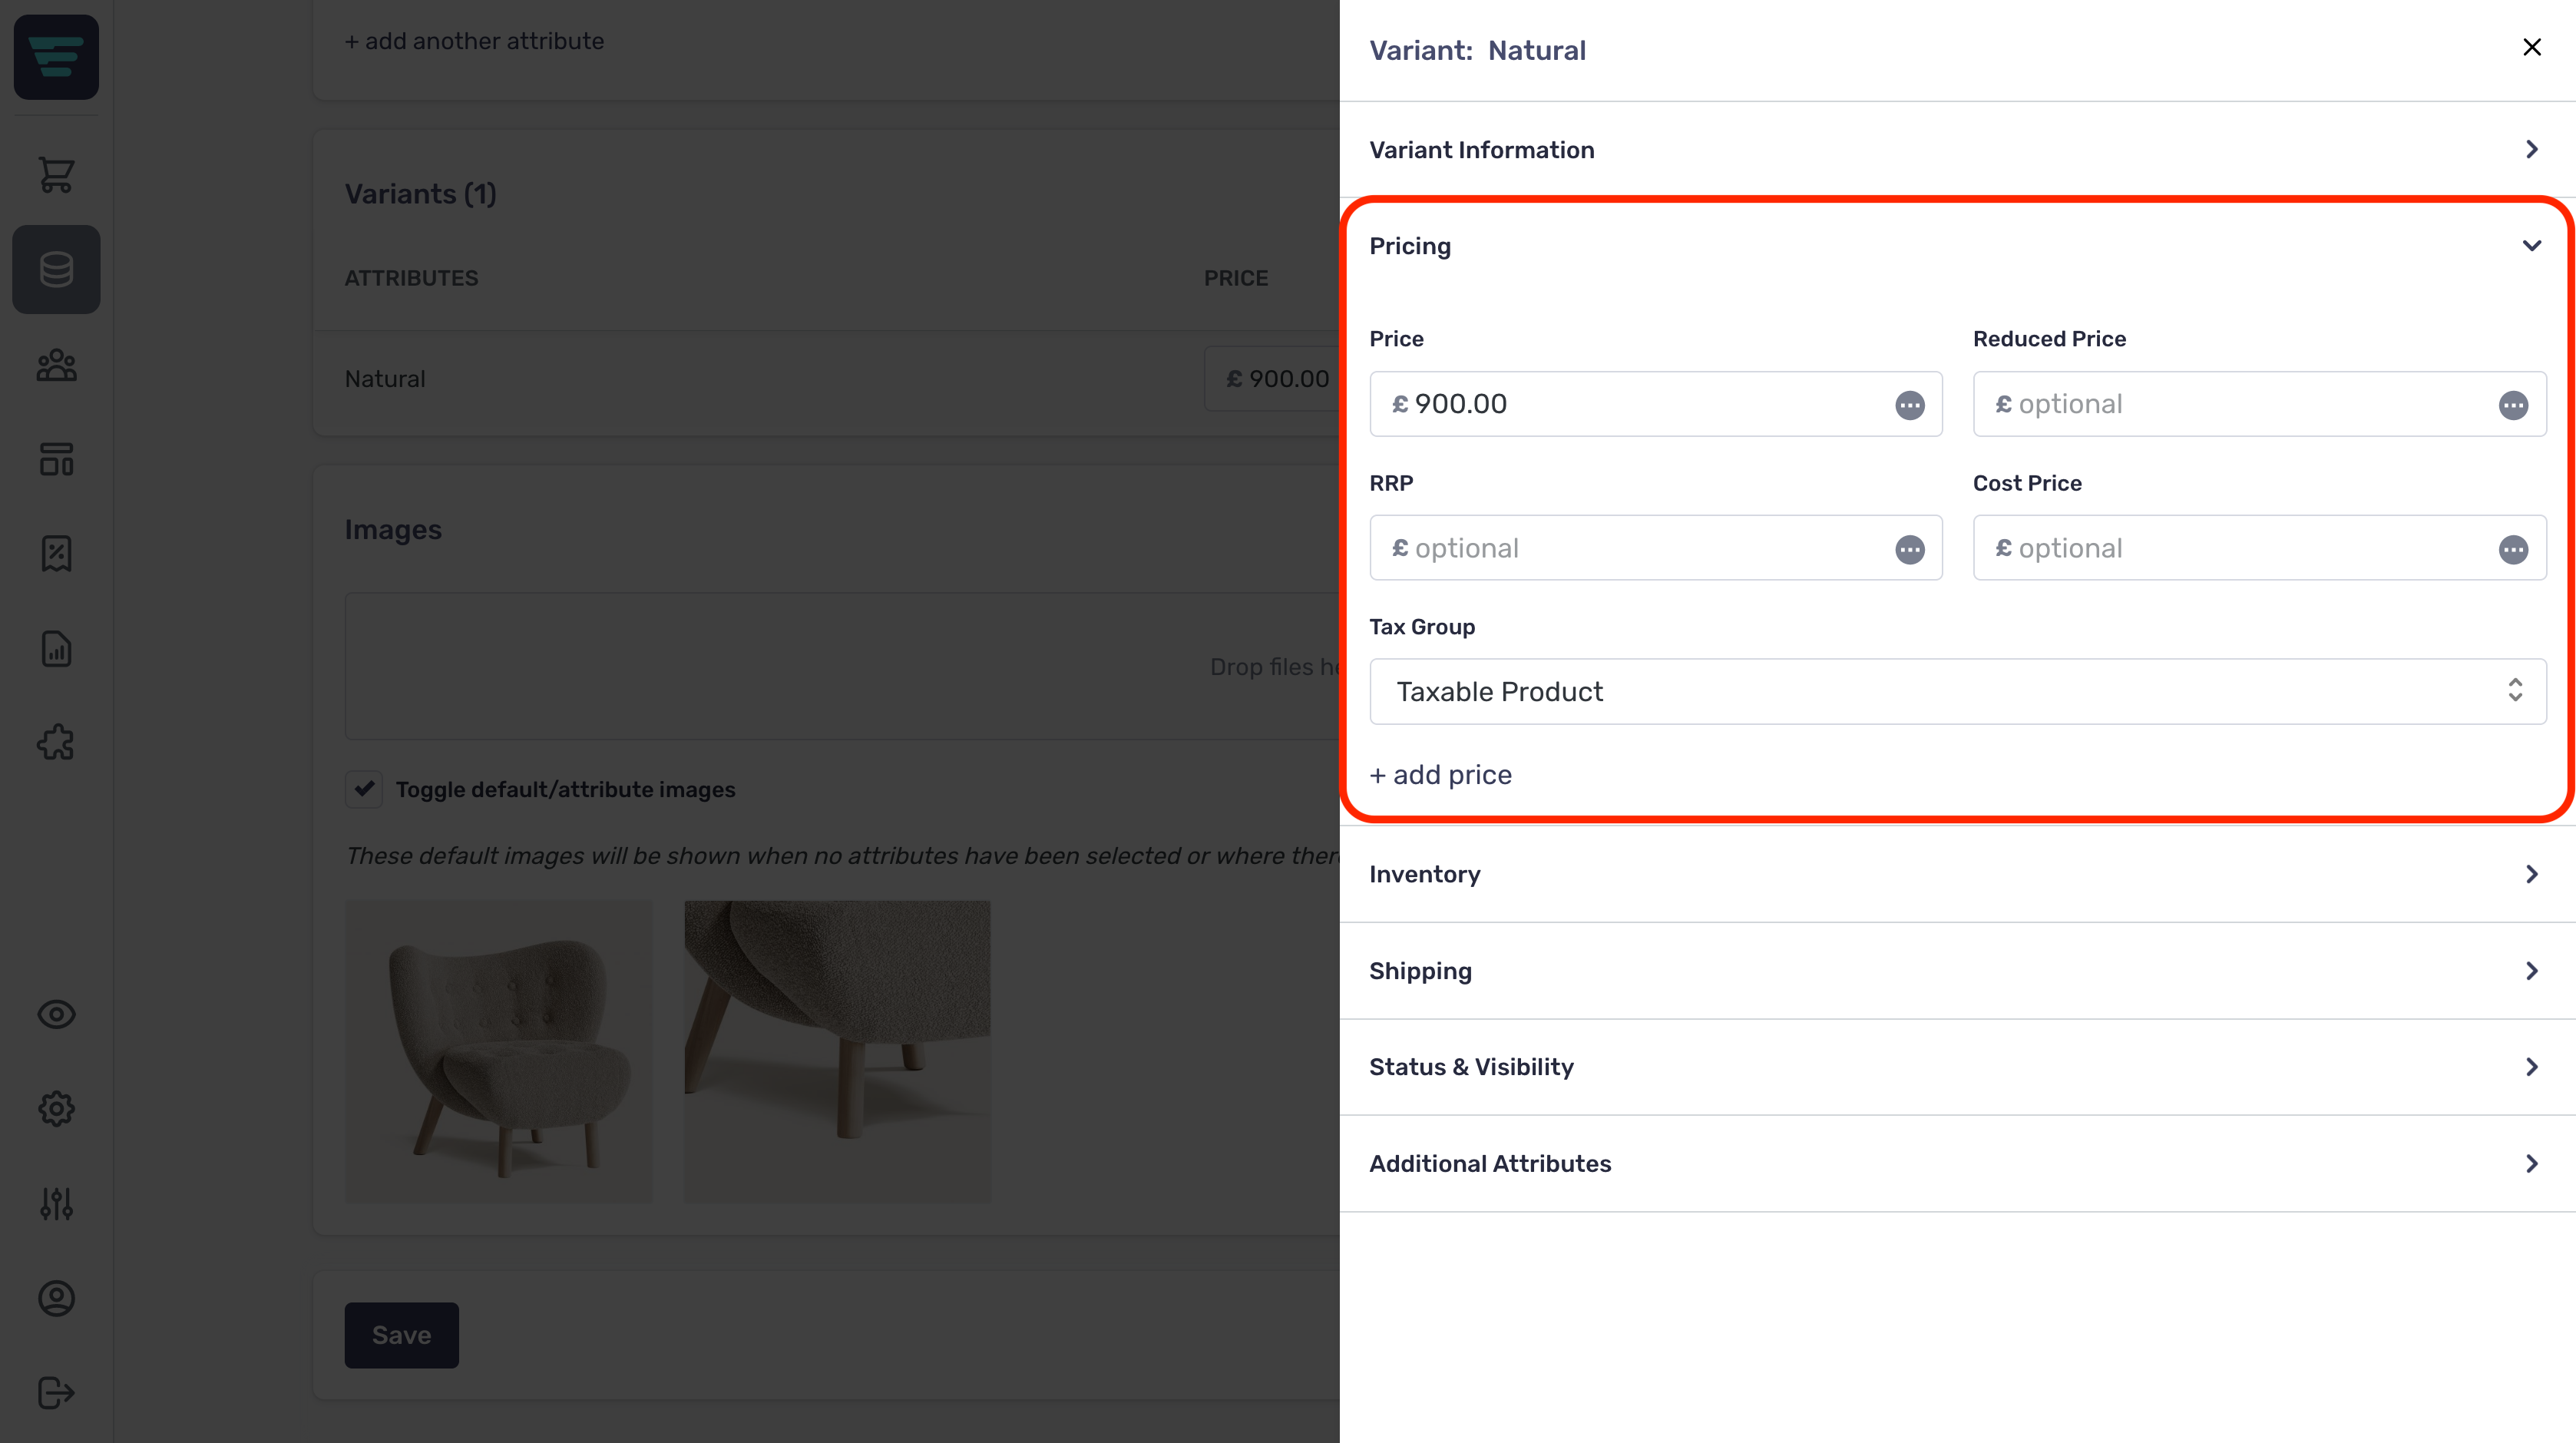Click the Natural variant price field in table
The image size is (2576, 1443).
point(1272,379)
